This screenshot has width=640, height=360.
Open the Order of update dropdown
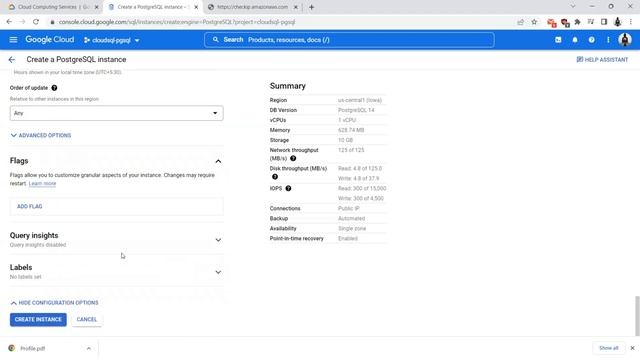click(116, 113)
